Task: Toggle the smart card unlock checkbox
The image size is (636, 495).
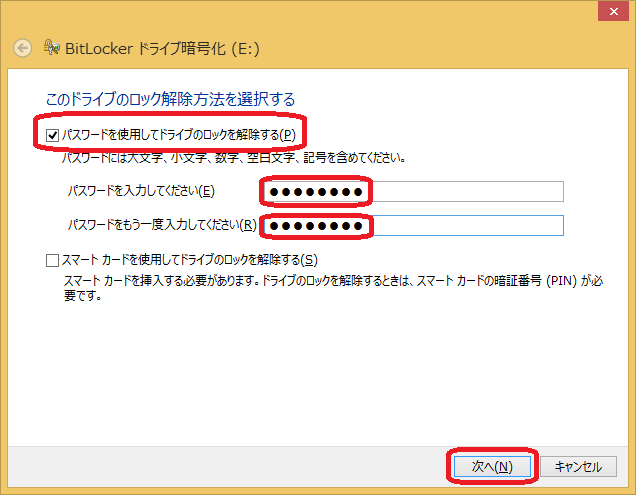Action: [x=52, y=260]
